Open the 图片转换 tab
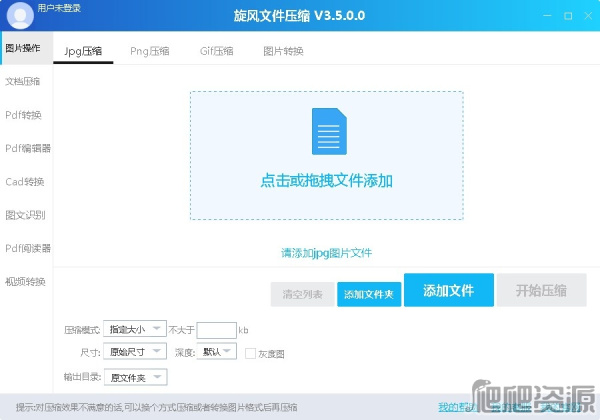This screenshot has height=420, width=600. coord(283,51)
